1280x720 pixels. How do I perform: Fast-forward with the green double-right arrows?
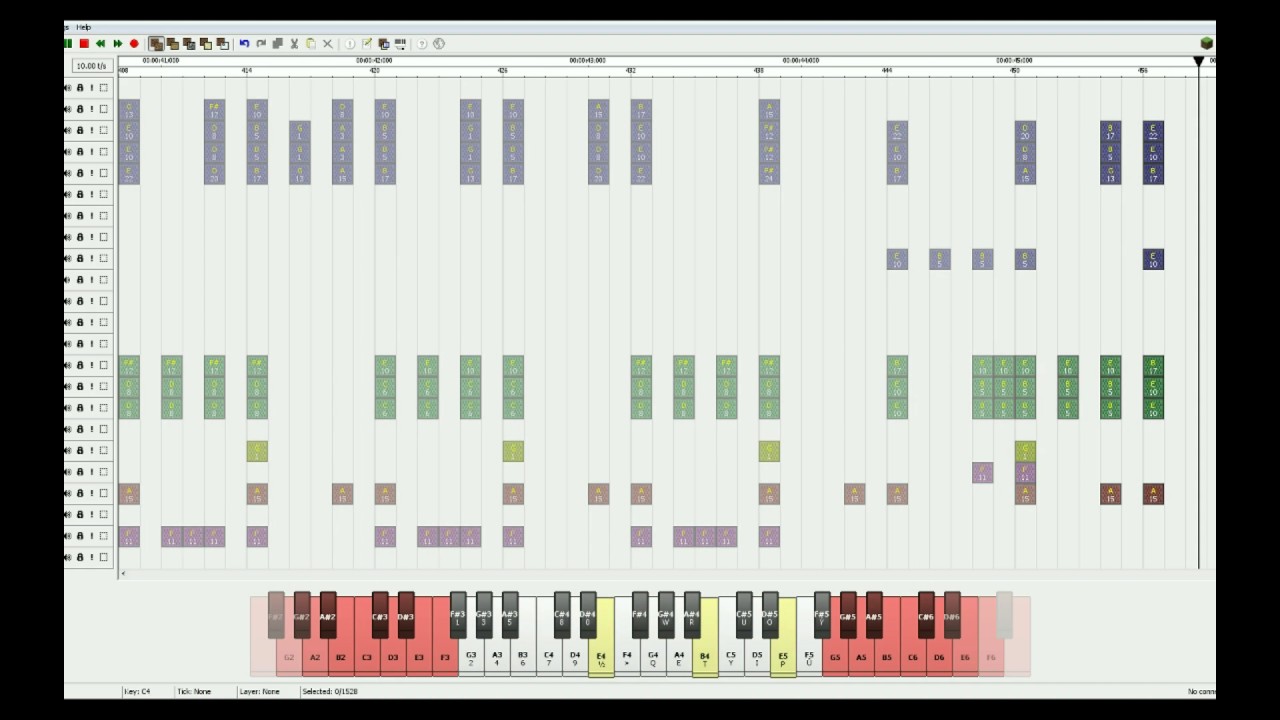coord(117,44)
